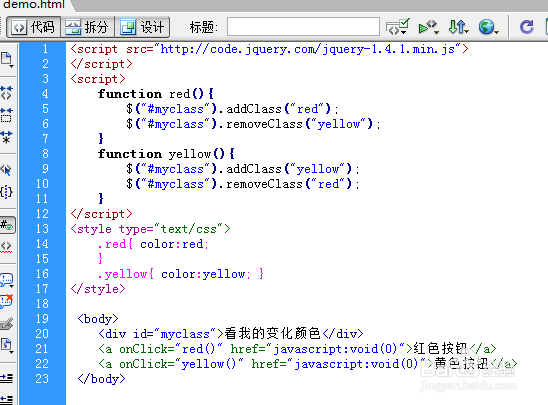Toggle the line numbers # button
The height and width of the screenshot is (405, 548).
point(7,225)
